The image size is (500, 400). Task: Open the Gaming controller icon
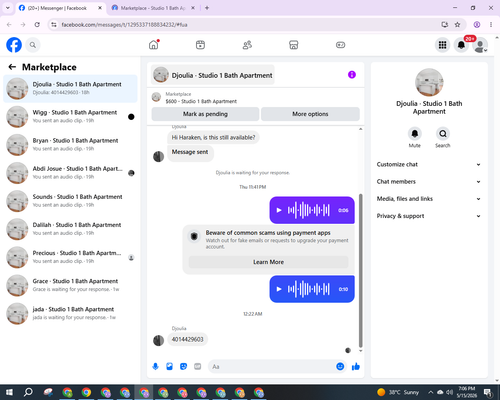coord(340,45)
